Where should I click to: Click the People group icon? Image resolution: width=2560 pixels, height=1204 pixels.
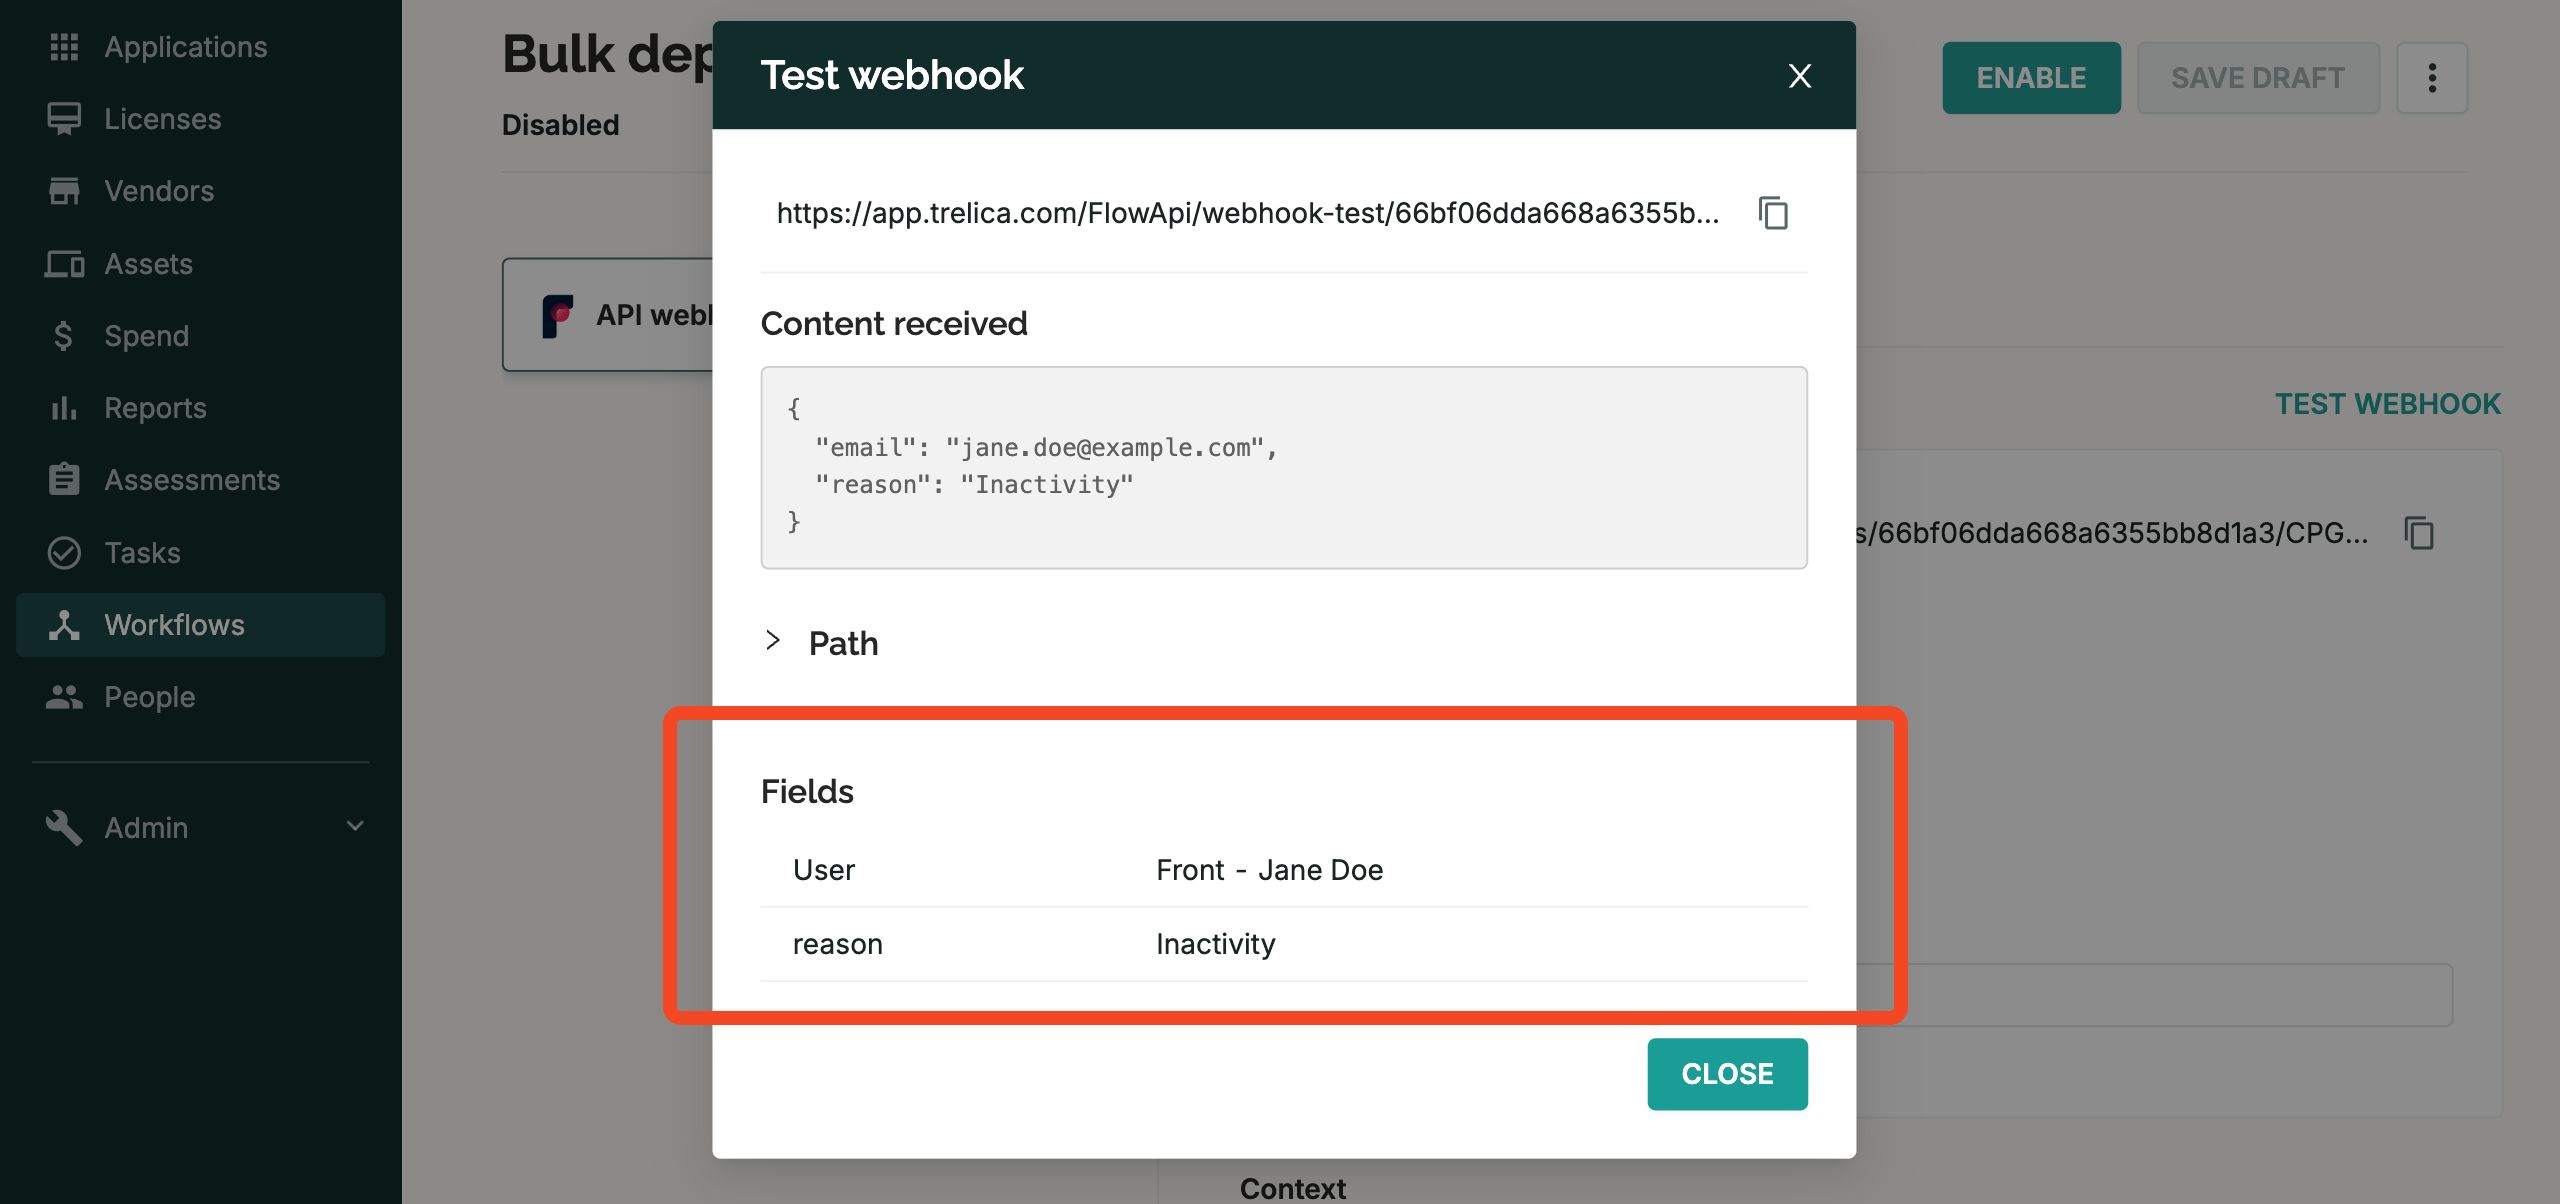(x=64, y=697)
